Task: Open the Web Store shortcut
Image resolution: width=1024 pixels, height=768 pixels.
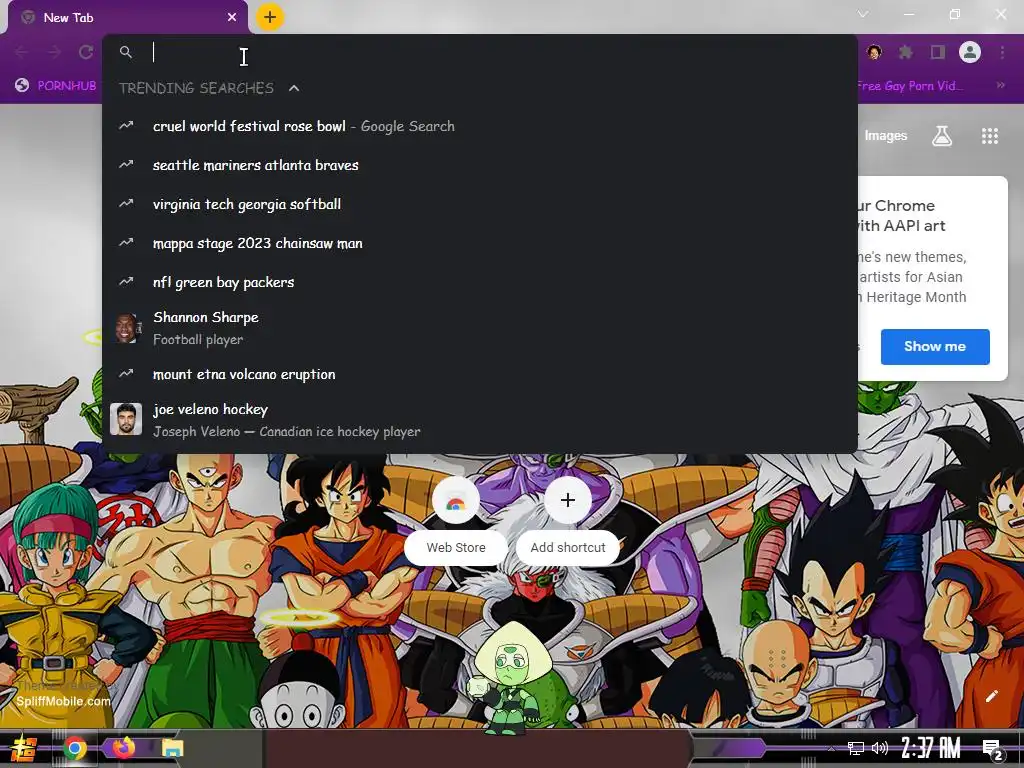Action: coord(456,519)
